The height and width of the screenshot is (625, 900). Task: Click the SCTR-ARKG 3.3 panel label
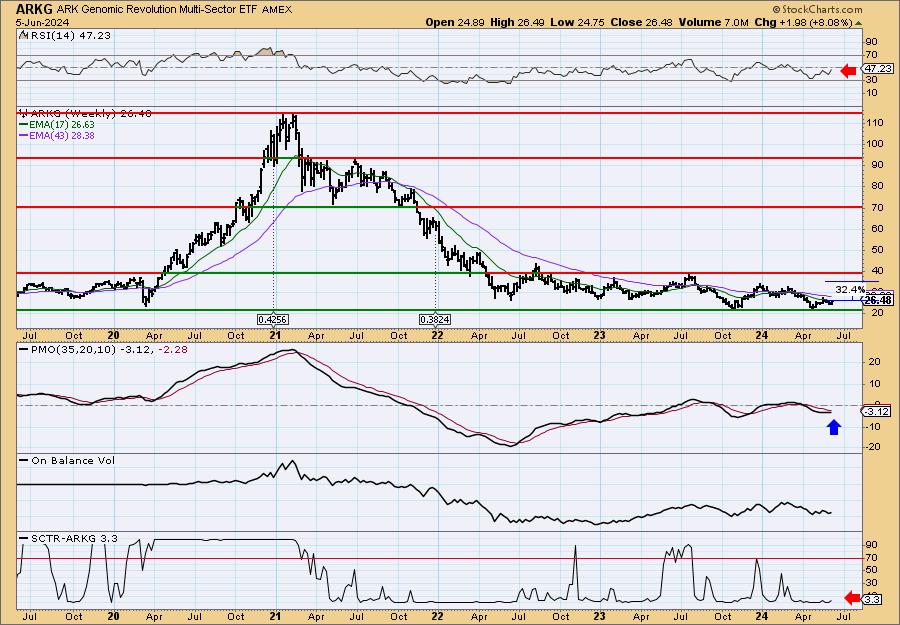click(x=73, y=538)
